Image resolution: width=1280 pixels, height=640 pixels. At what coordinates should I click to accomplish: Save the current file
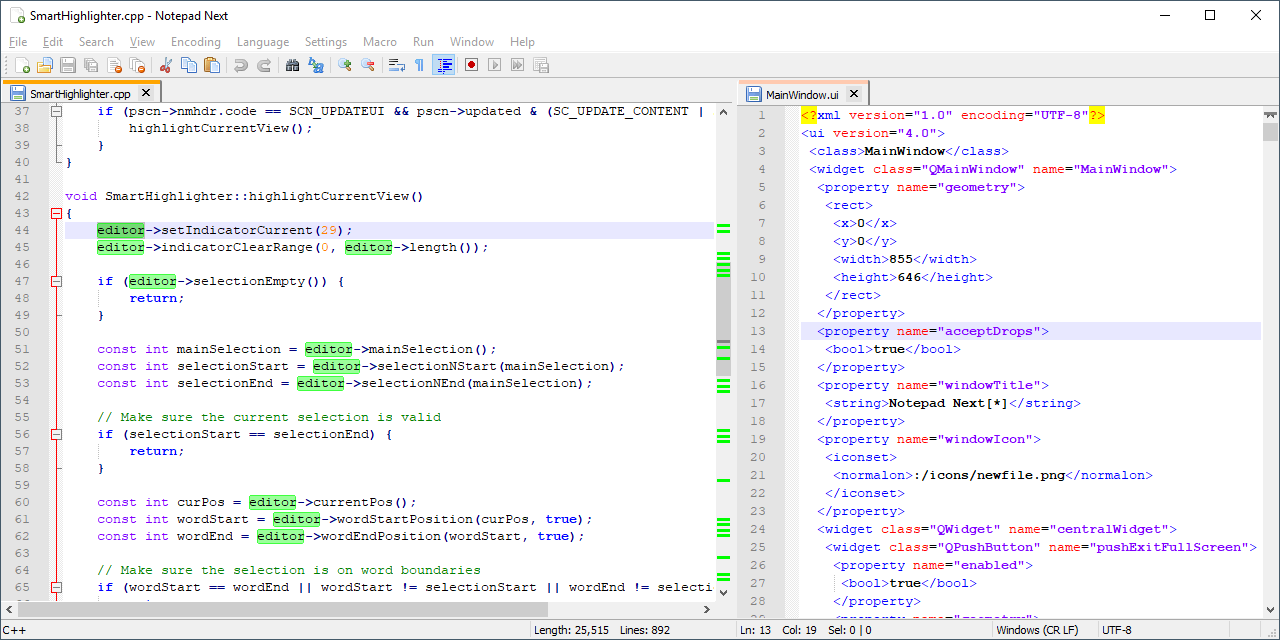67,64
